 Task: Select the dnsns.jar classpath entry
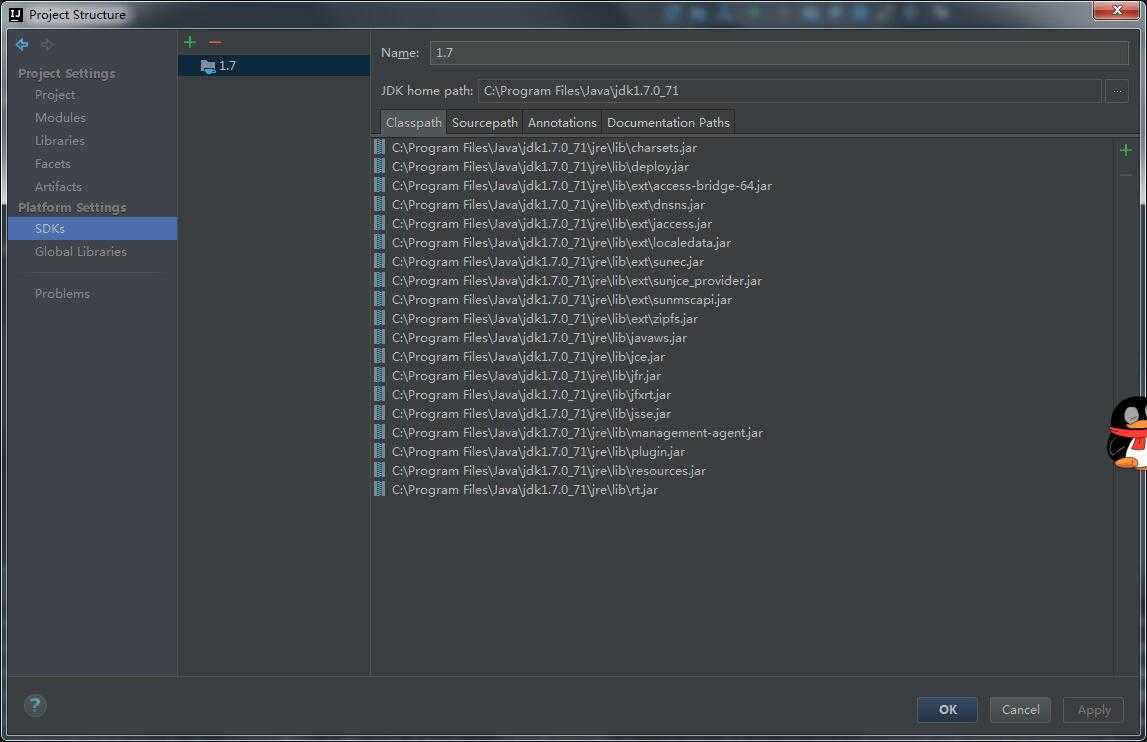click(548, 205)
